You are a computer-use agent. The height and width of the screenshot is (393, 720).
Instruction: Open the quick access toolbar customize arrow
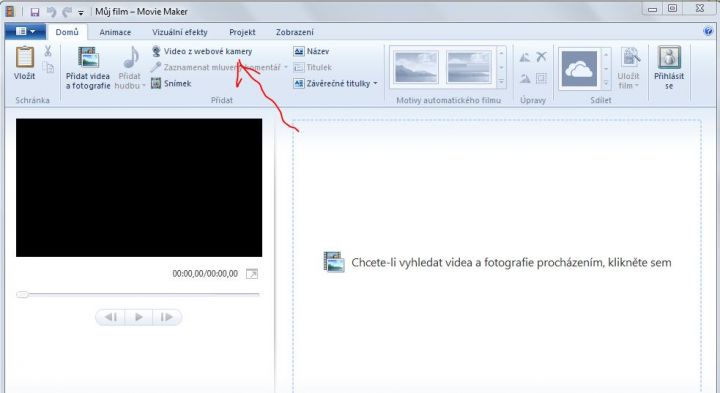81,13
